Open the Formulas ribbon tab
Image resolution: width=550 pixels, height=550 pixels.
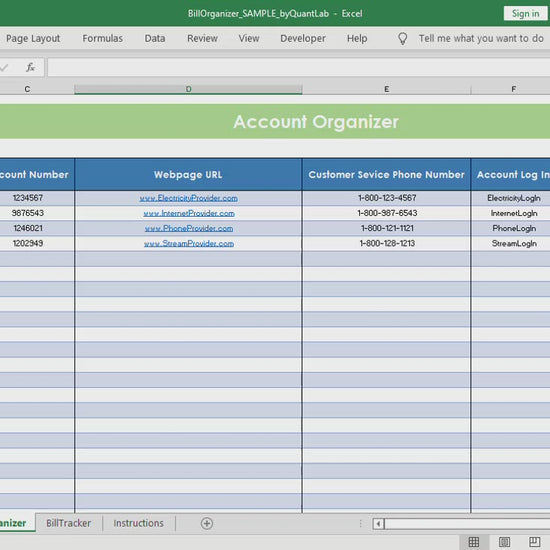click(102, 38)
